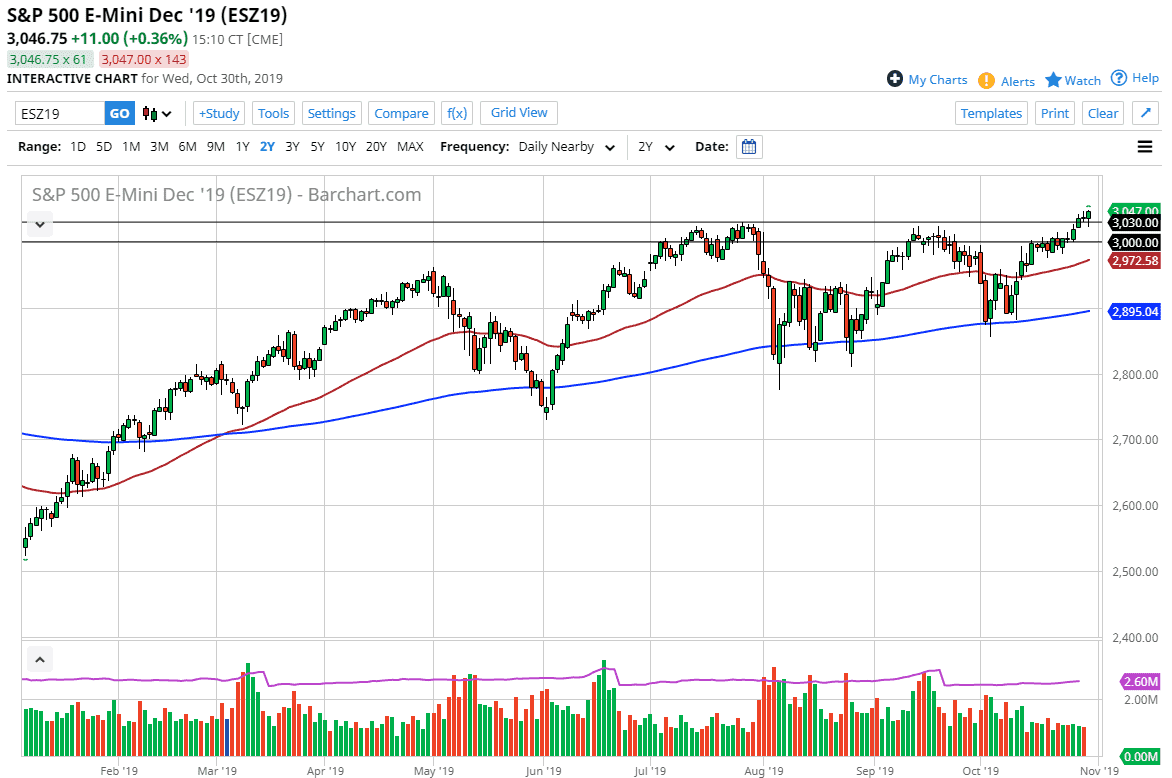This screenshot has width=1172, height=778.
Task: Click the Watch star icon
Action: click(1052, 79)
